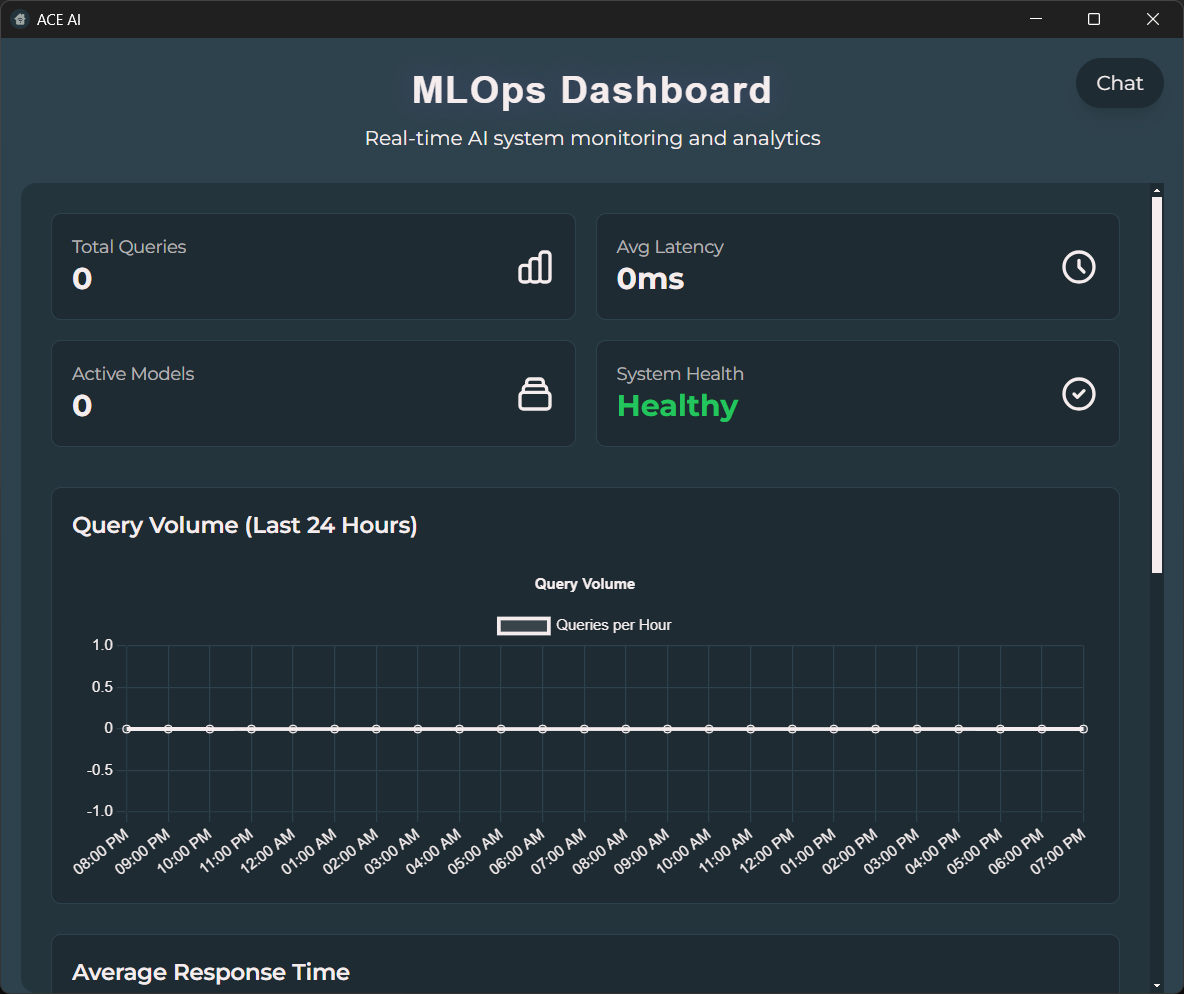
Task: Click the bar chart icon on Total Queries card
Action: point(535,267)
